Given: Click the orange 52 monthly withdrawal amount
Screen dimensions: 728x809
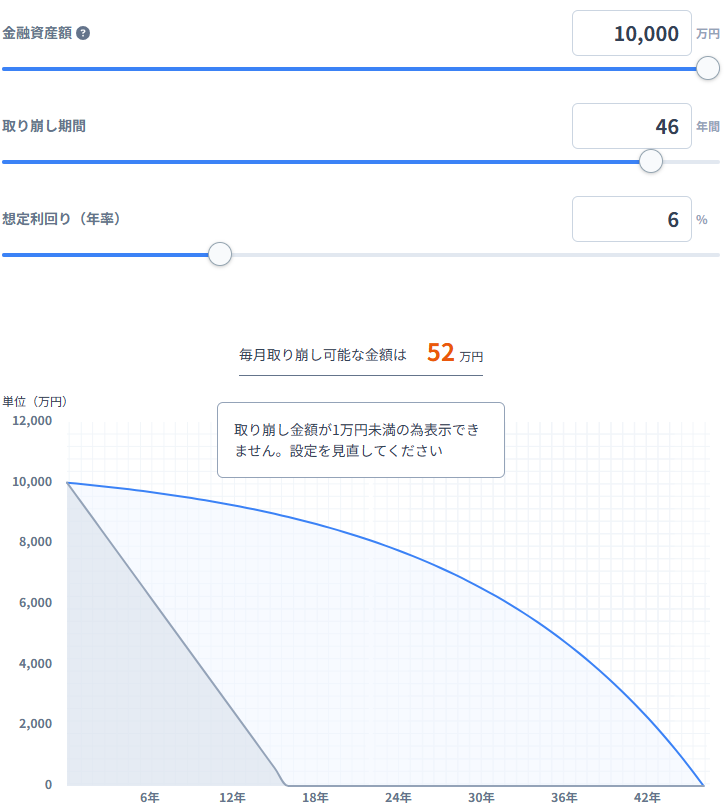Looking at the screenshot, I should [440, 352].
